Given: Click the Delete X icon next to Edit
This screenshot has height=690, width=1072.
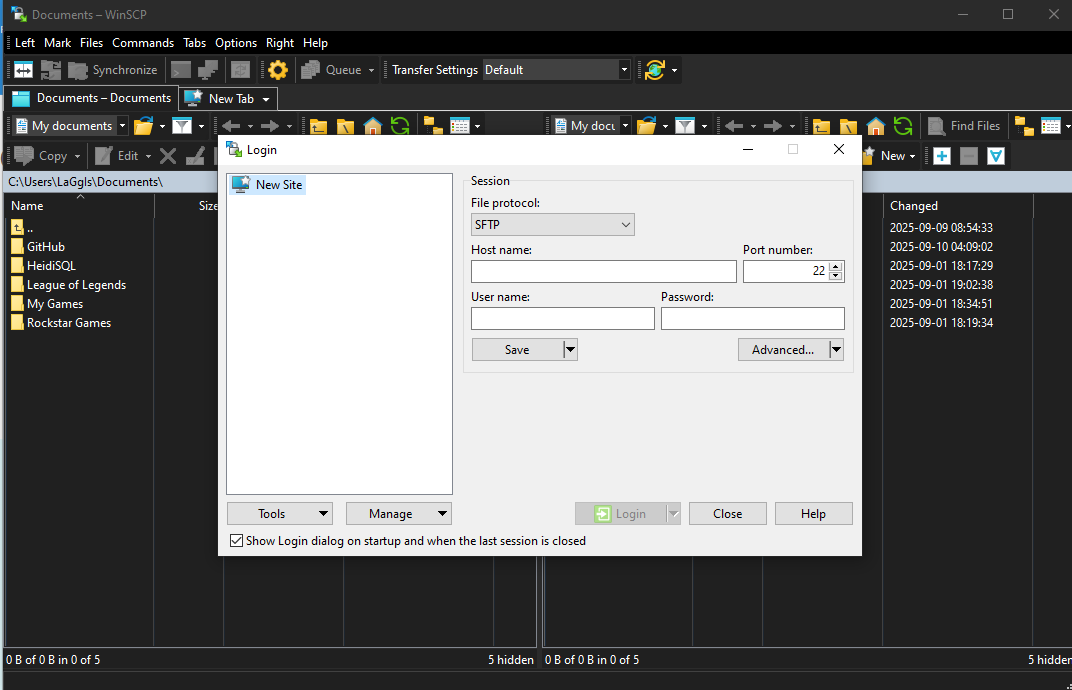Looking at the screenshot, I should point(168,156).
